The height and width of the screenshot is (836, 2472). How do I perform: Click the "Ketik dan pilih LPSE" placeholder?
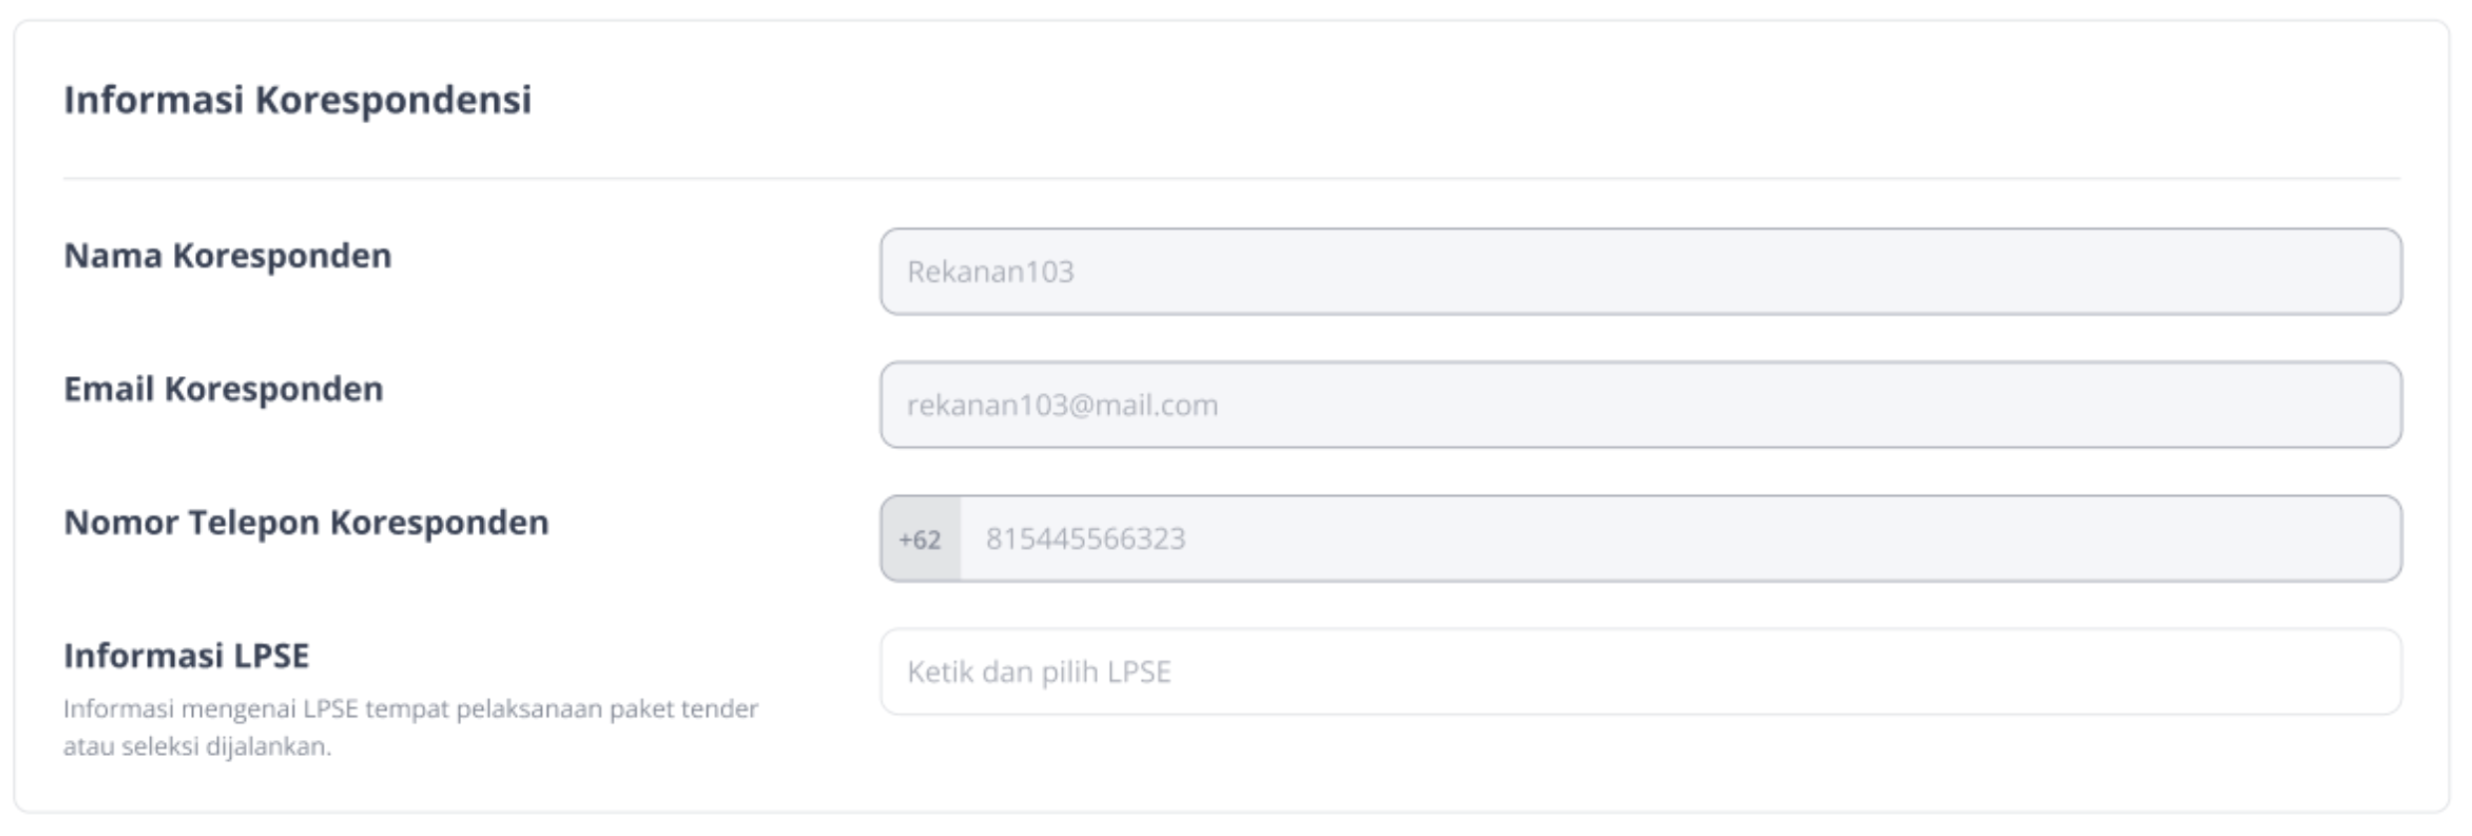(1038, 672)
